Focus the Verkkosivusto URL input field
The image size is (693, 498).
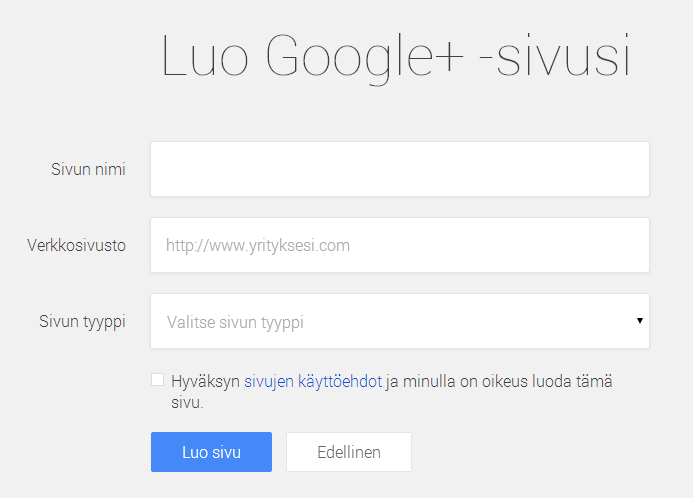pos(399,245)
